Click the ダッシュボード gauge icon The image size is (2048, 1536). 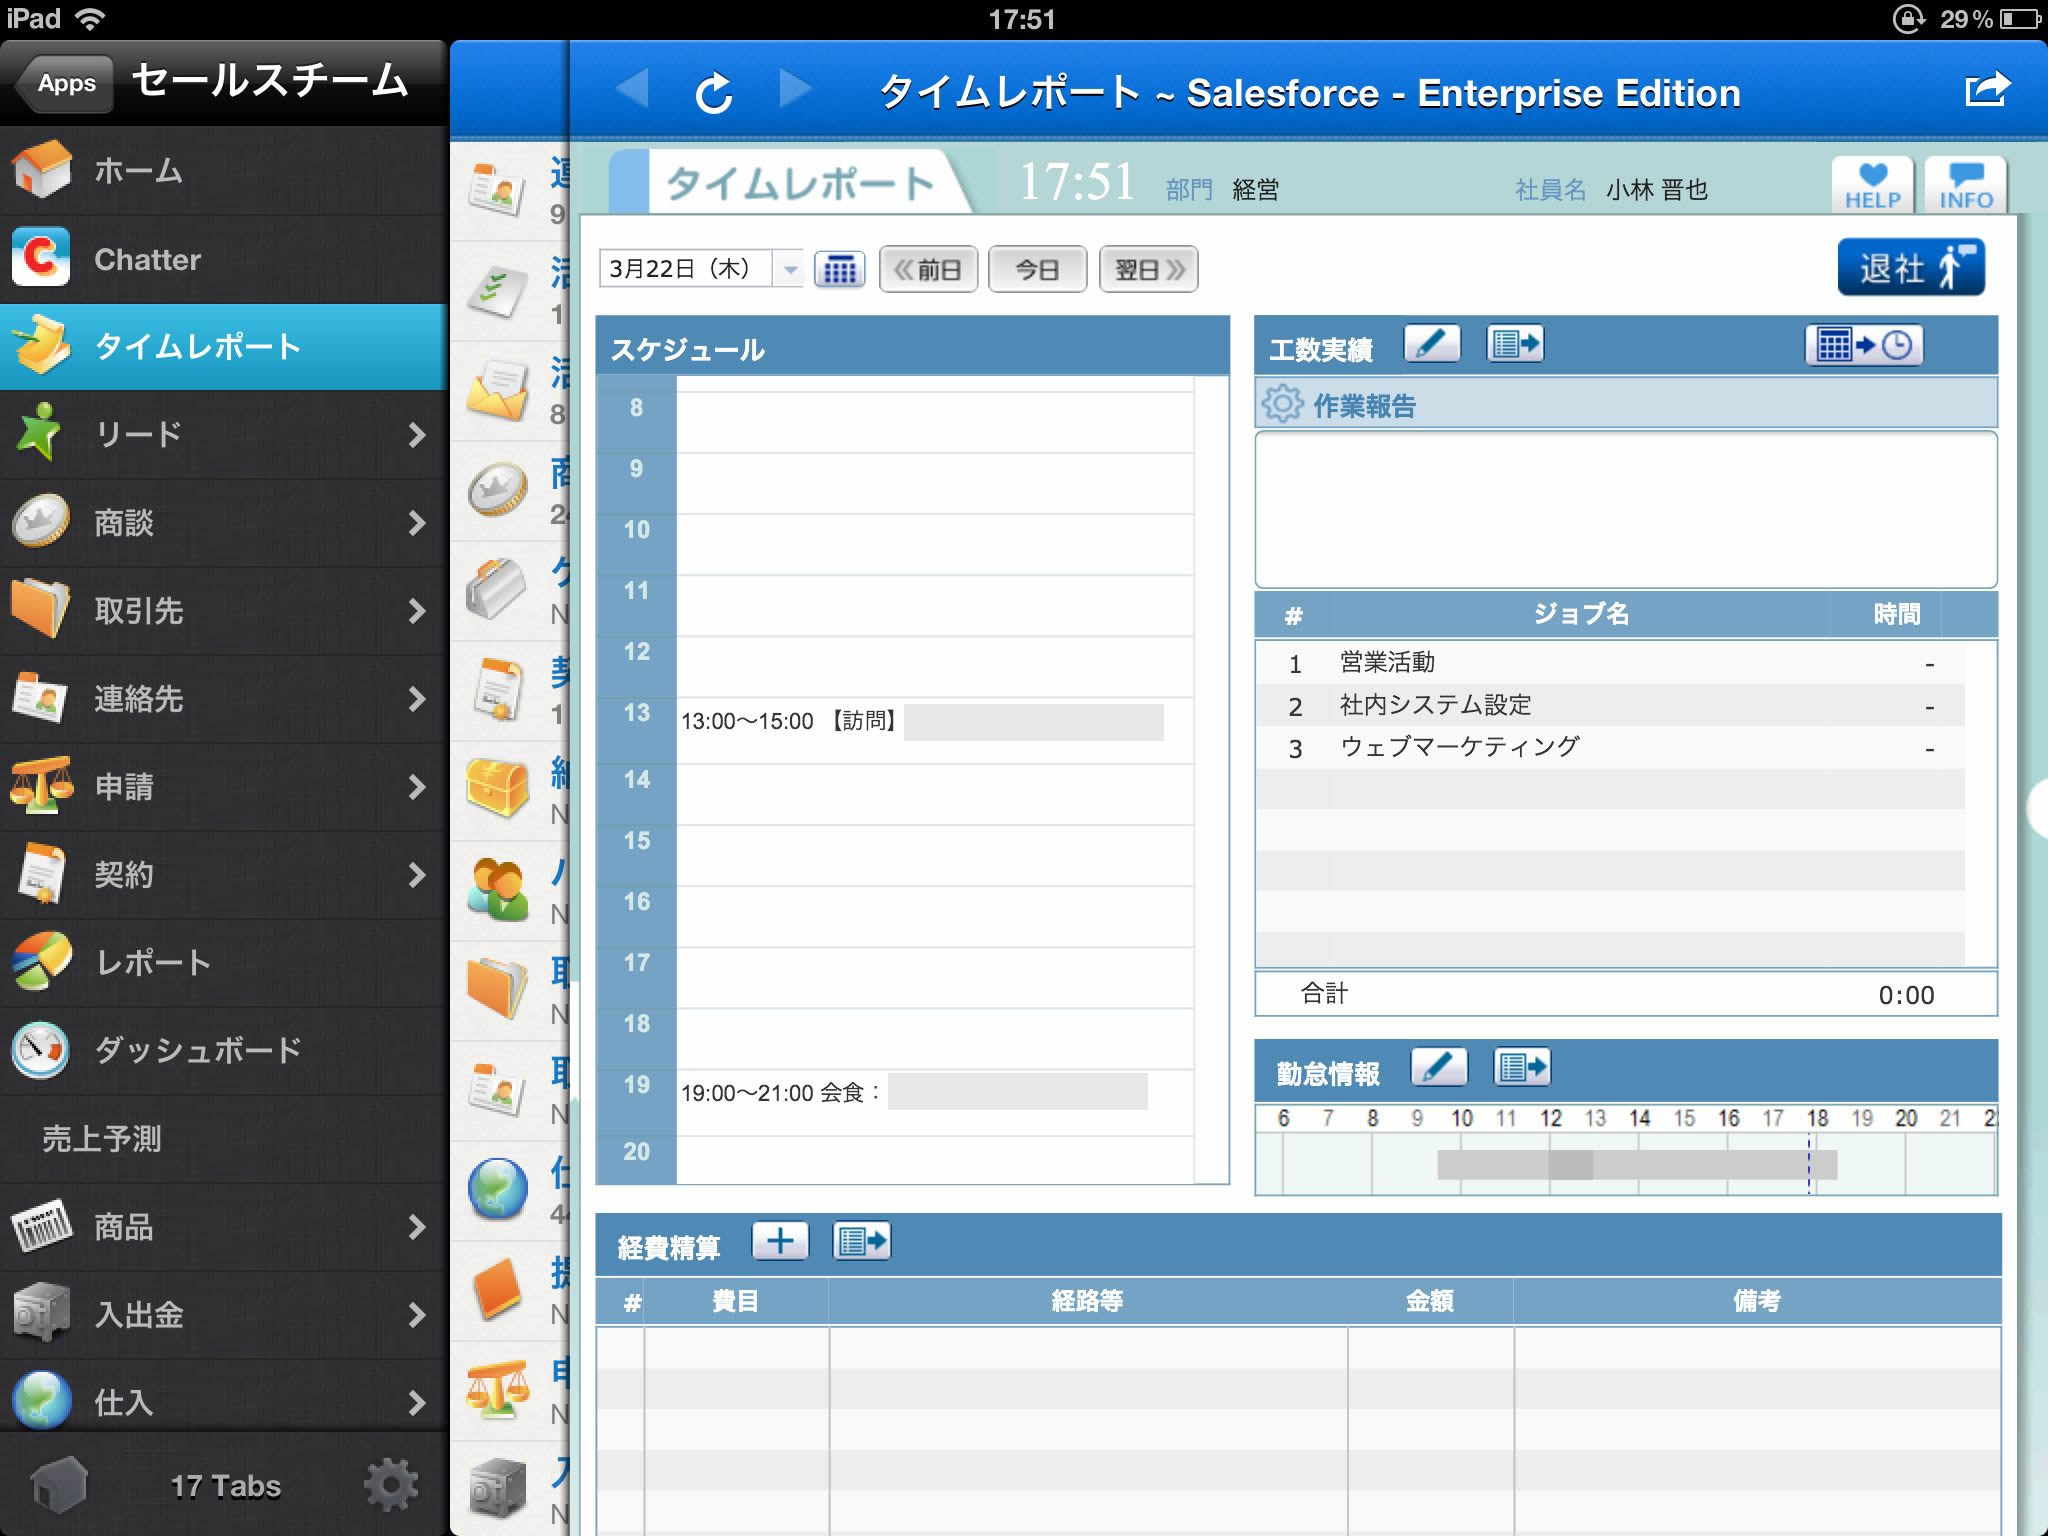click(x=41, y=1050)
